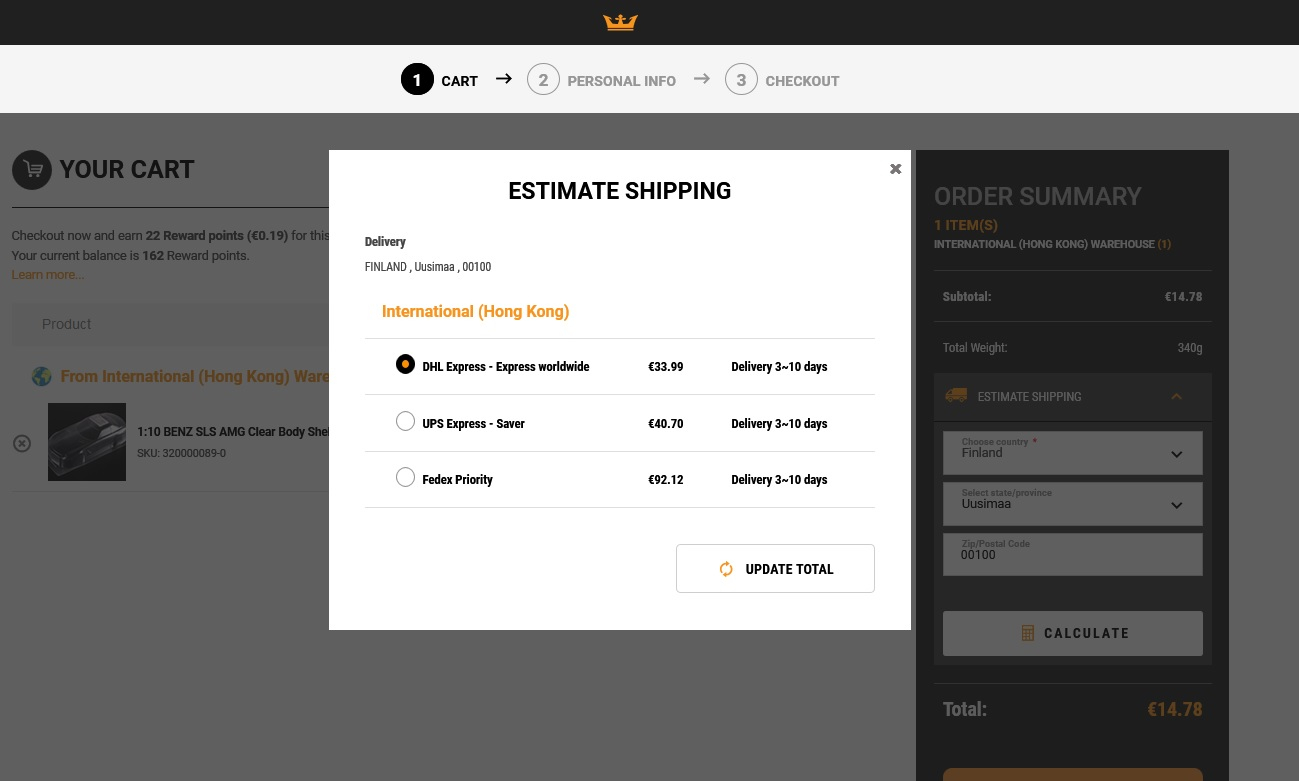Click the Total Weight 340g value
1299x781 pixels.
(1190, 348)
